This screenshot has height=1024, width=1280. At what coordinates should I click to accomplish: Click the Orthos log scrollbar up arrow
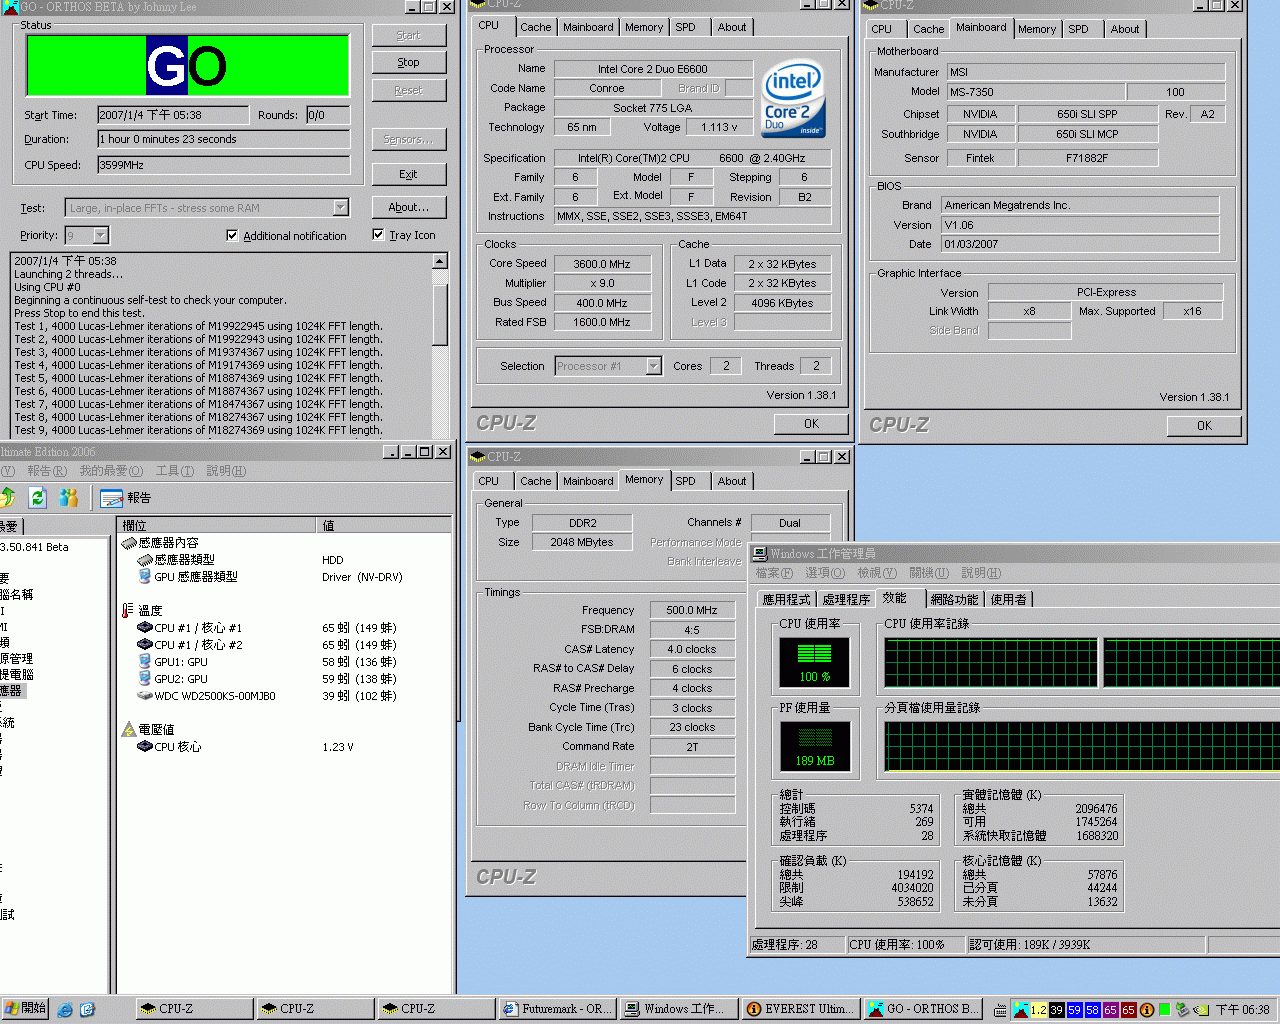point(440,261)
